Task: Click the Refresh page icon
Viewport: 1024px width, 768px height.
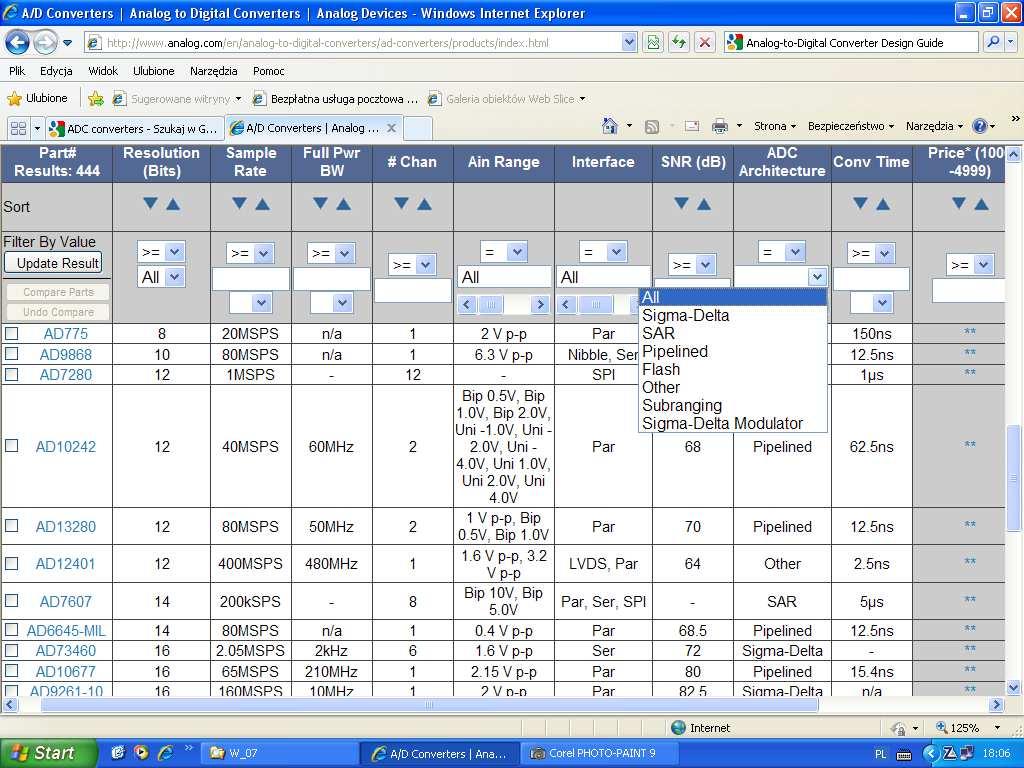Action: (679, 43)
